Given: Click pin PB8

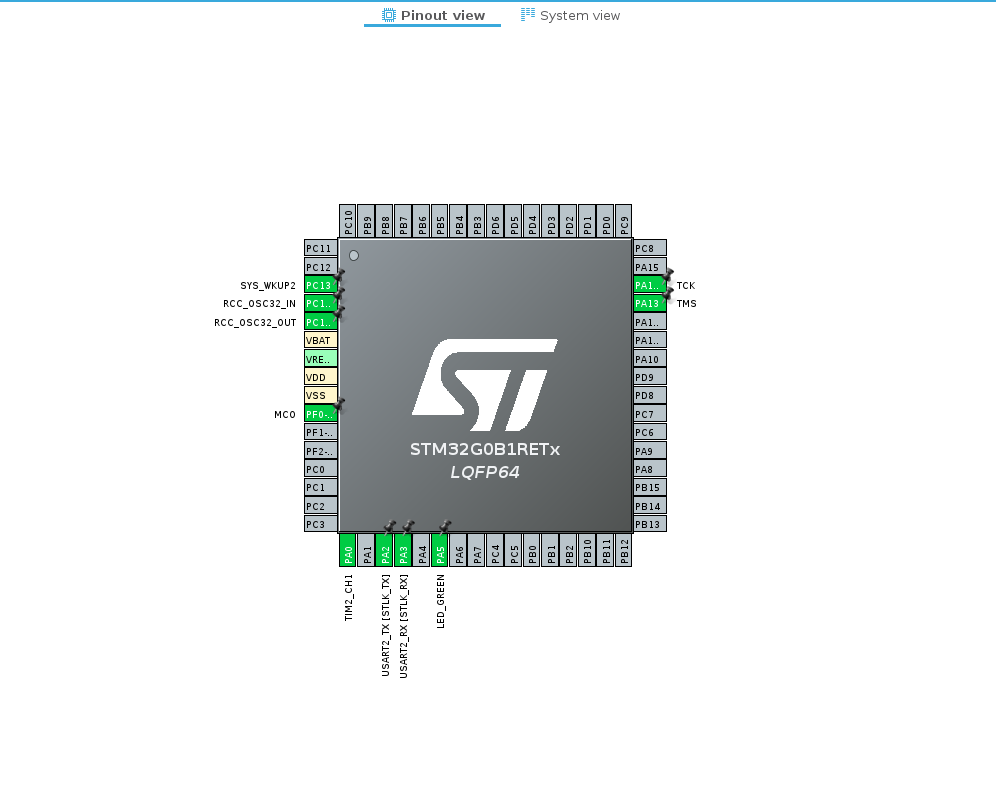Looking at the screenshot, I should pyautogui.click(x=384, y=221).
